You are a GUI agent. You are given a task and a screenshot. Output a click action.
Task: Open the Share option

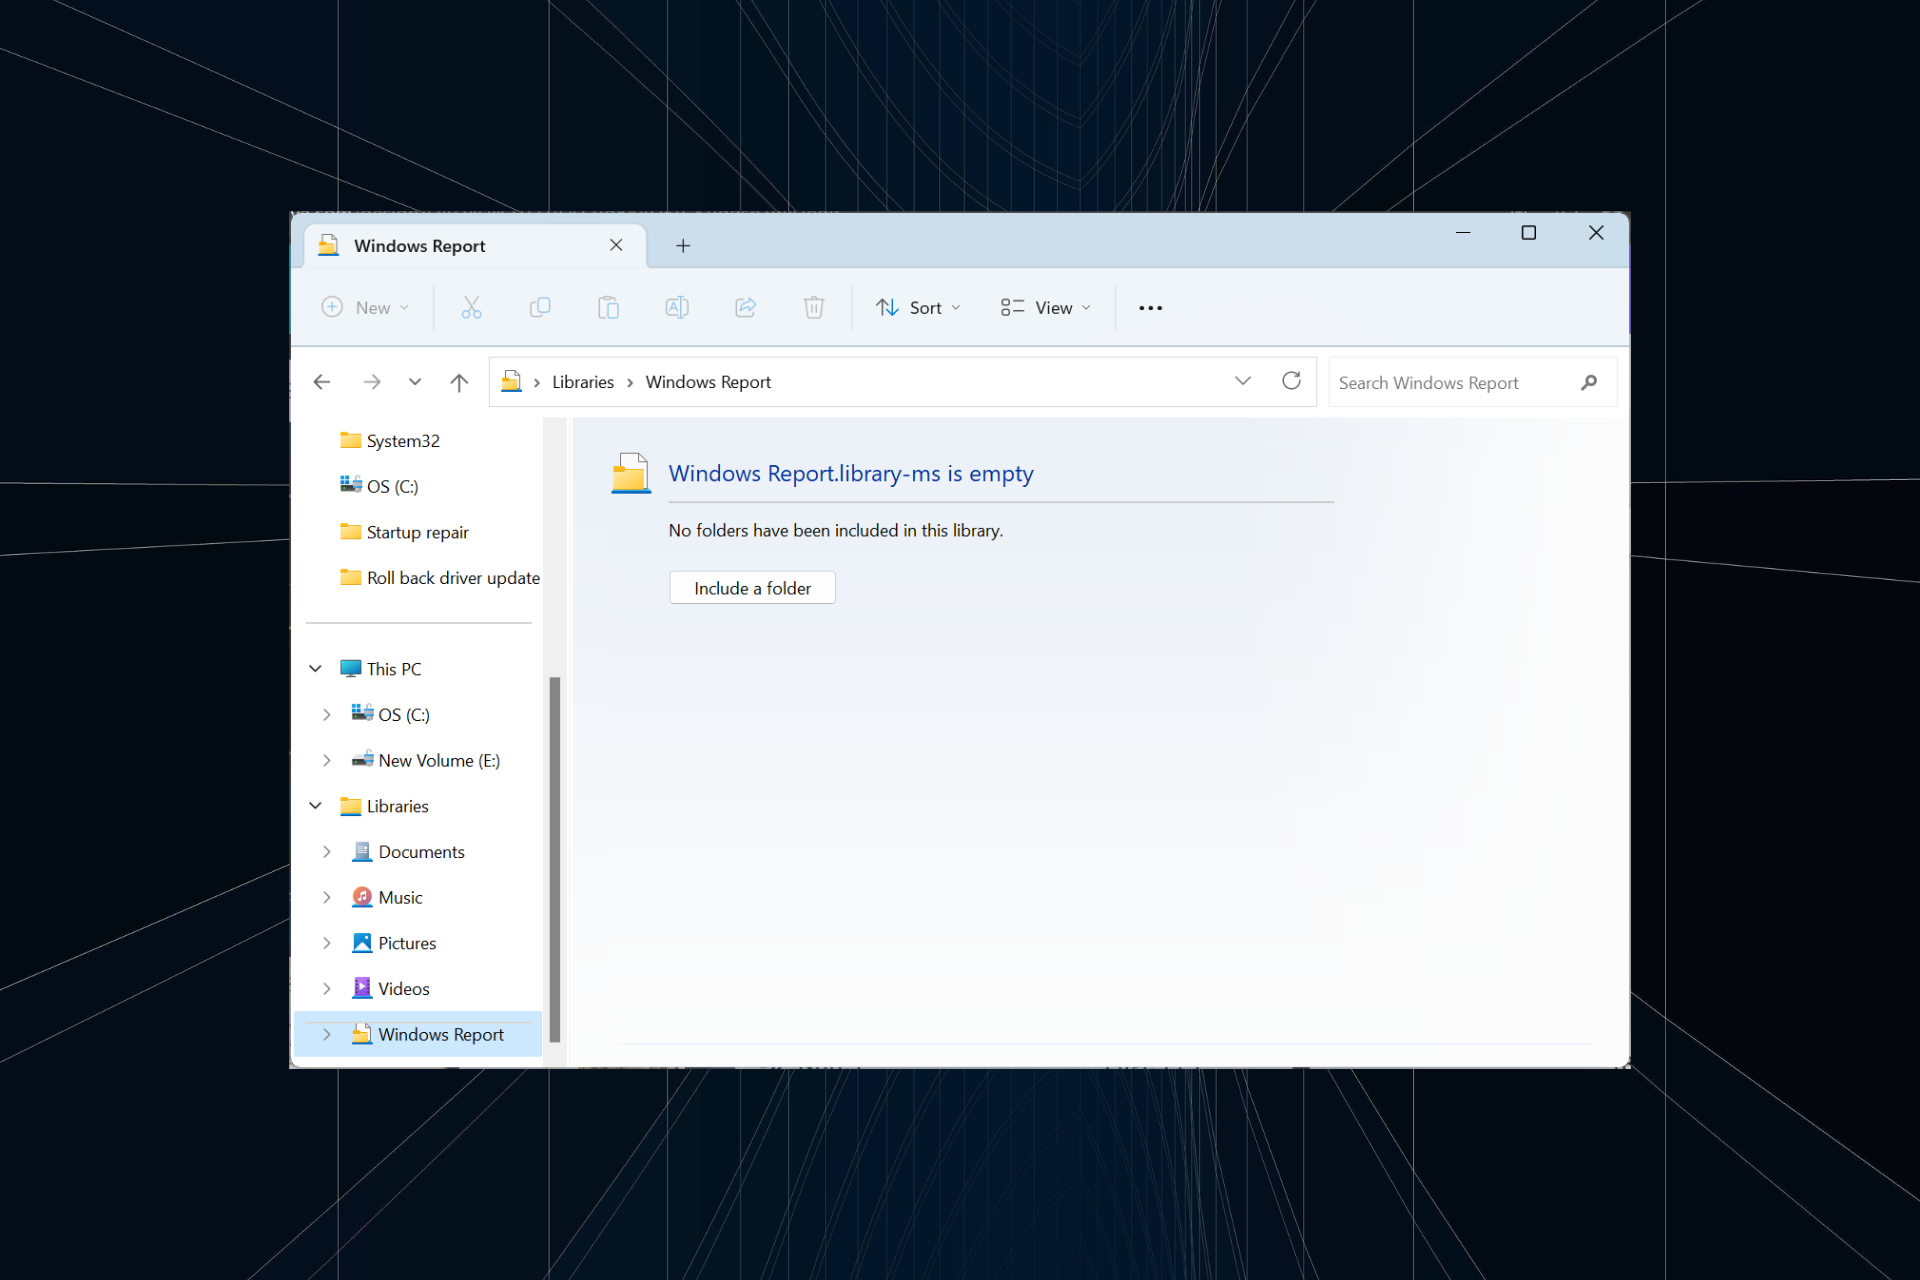click(x=745, y=307)
